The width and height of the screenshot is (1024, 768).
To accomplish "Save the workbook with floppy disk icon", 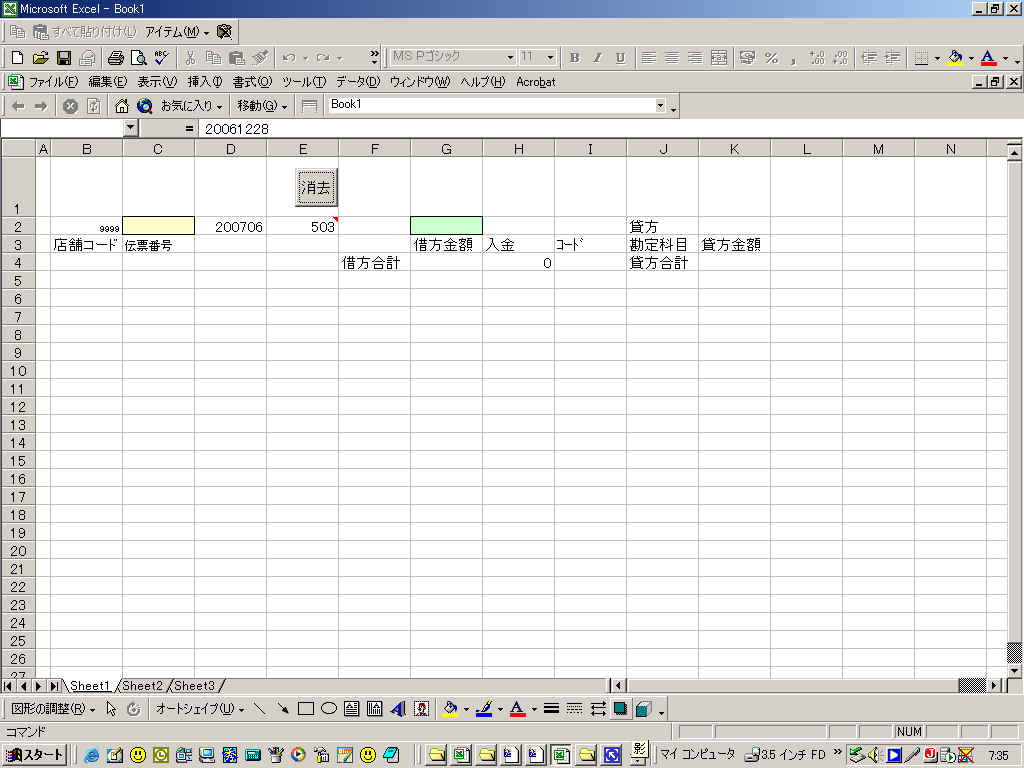I will (63, 57).
